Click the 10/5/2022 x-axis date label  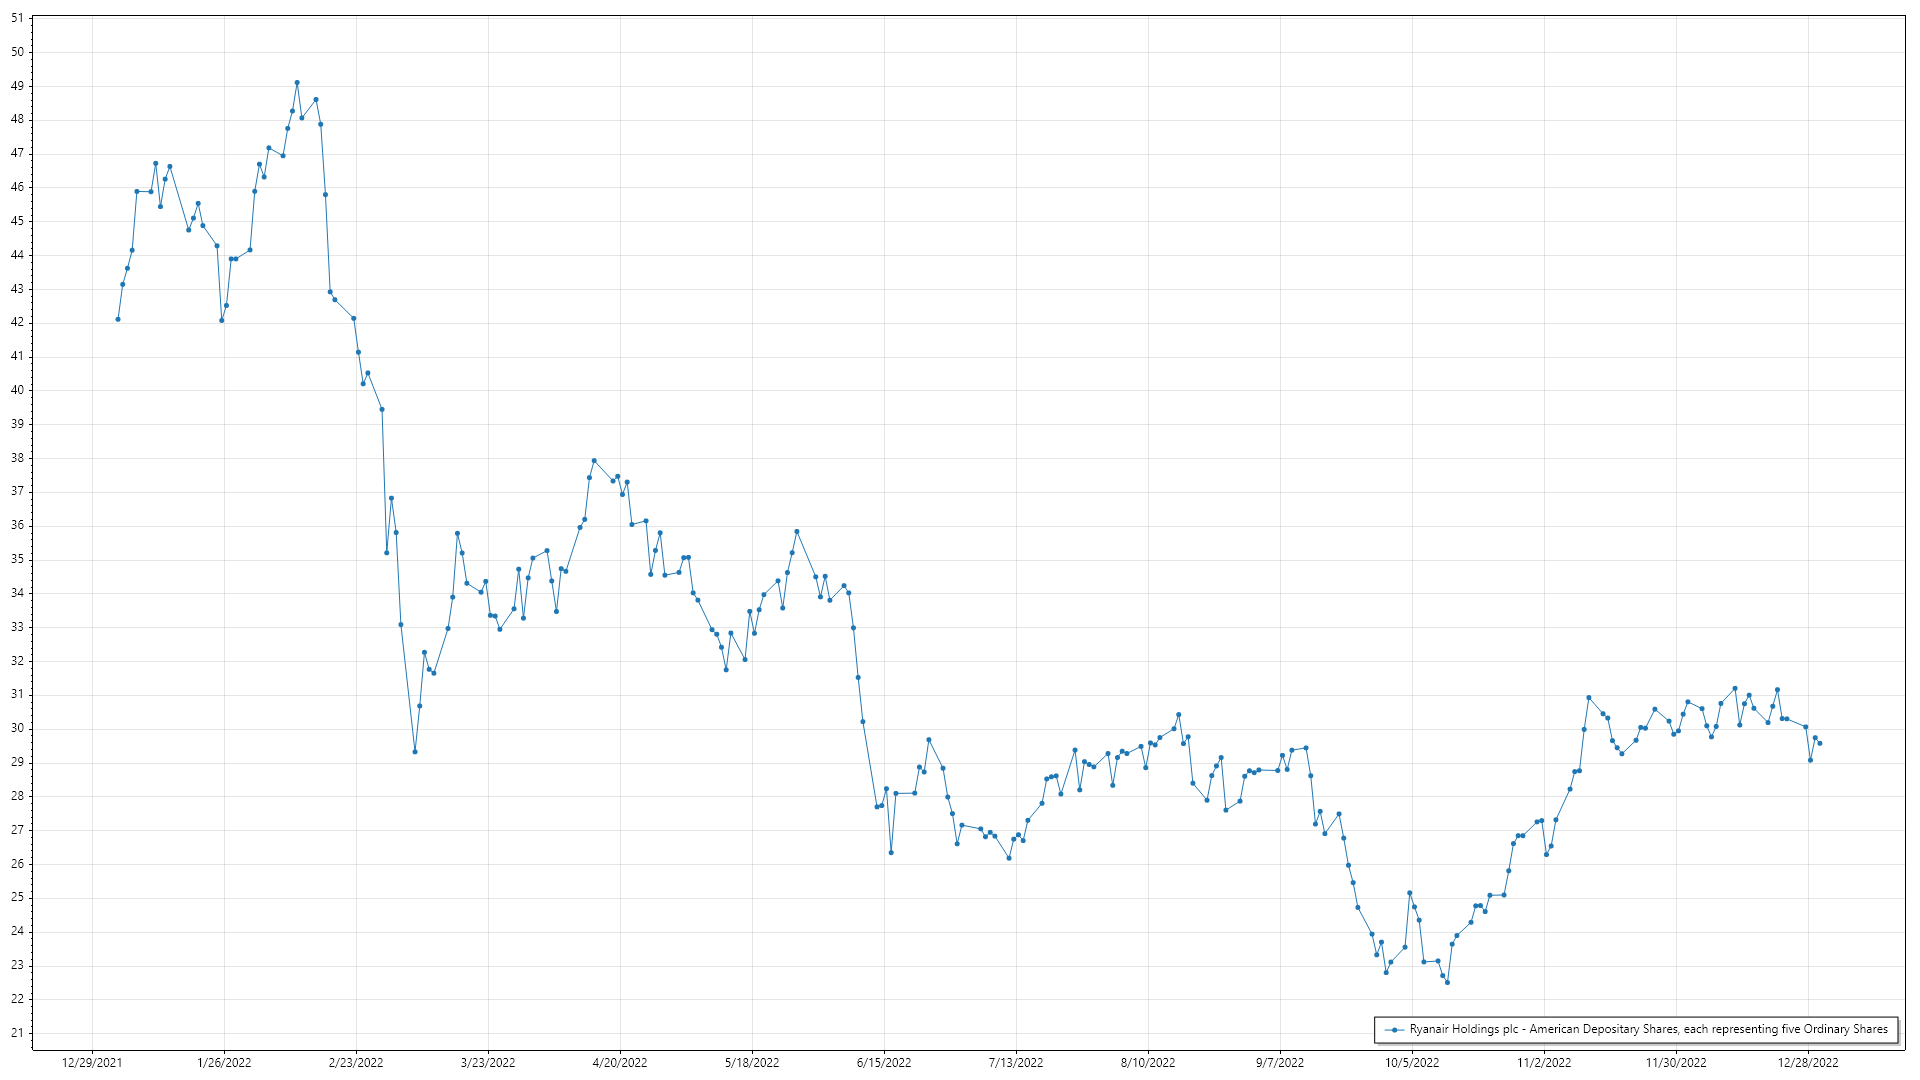[1412, 1062]
